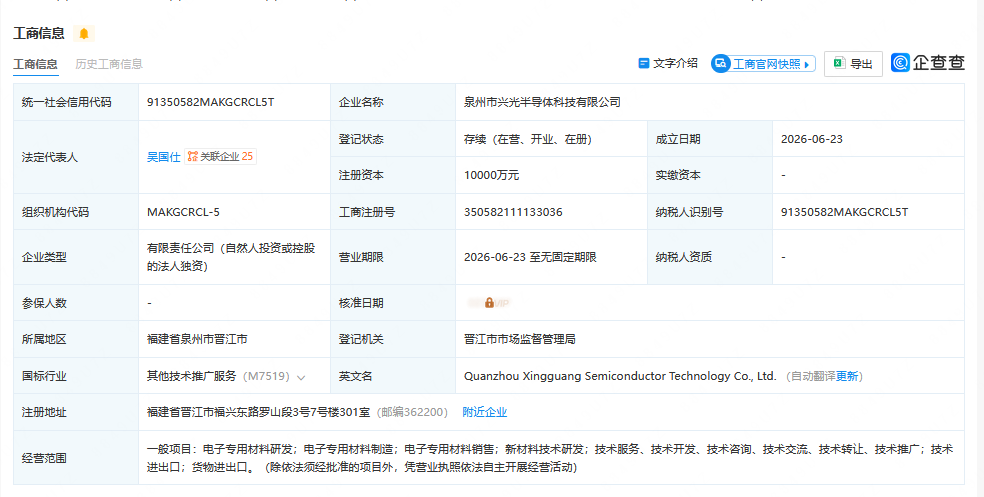
Task: Click the 附近企业 link
Action: [x=484, y=412]
